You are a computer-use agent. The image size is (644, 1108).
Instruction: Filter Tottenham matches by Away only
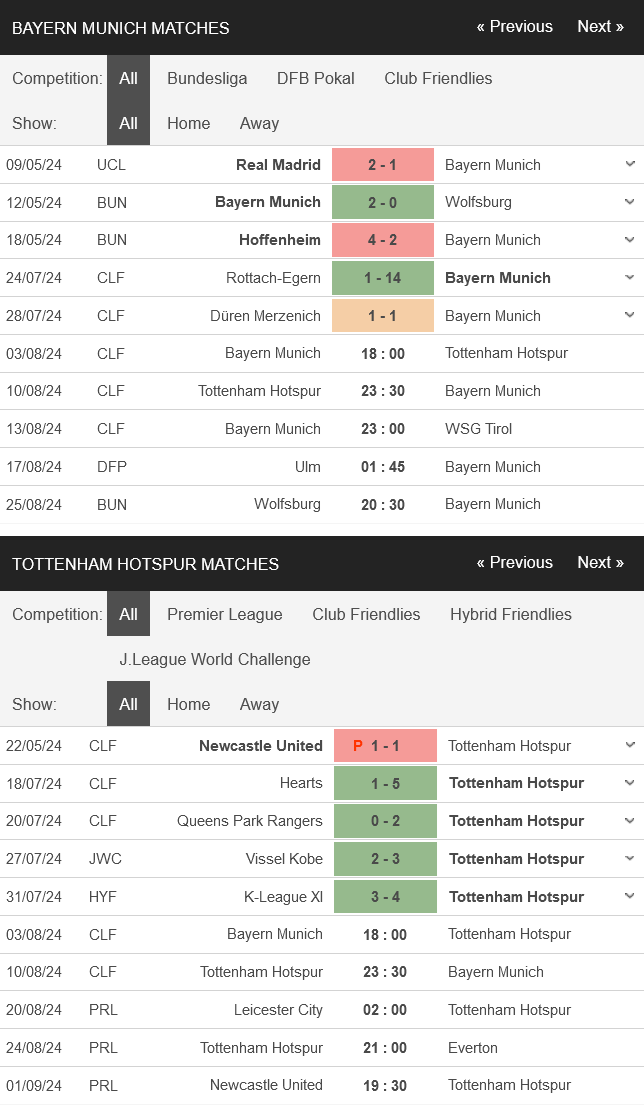tap(259, 704)
